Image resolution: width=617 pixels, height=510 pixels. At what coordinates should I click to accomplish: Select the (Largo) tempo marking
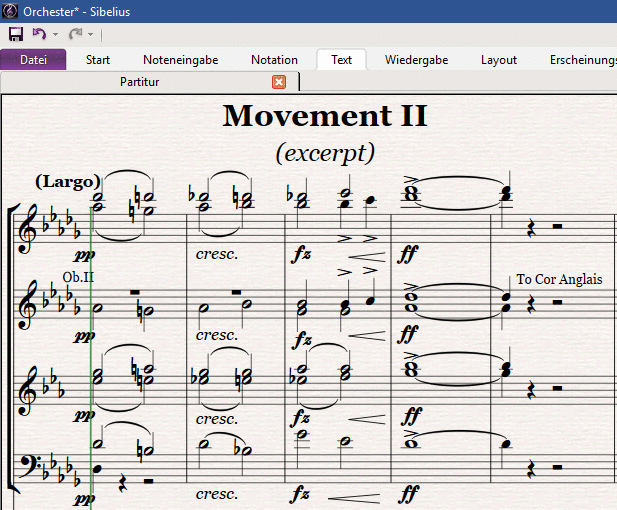point(68,182)
